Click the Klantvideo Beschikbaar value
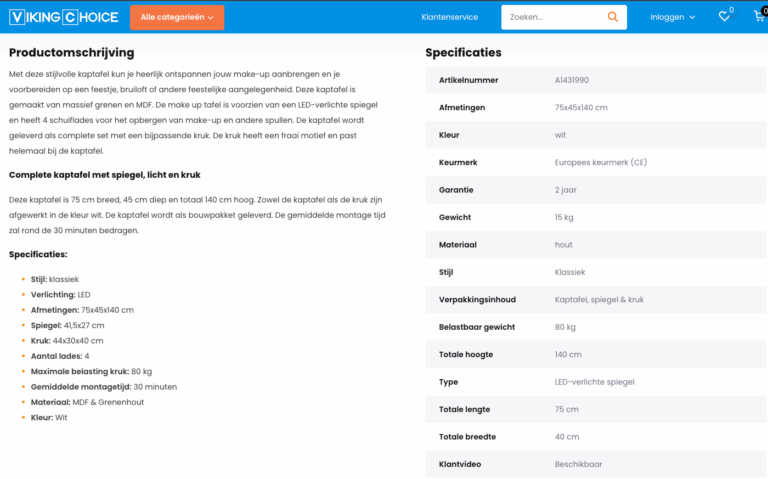The image size is (768, 479). tap(578, 464)
